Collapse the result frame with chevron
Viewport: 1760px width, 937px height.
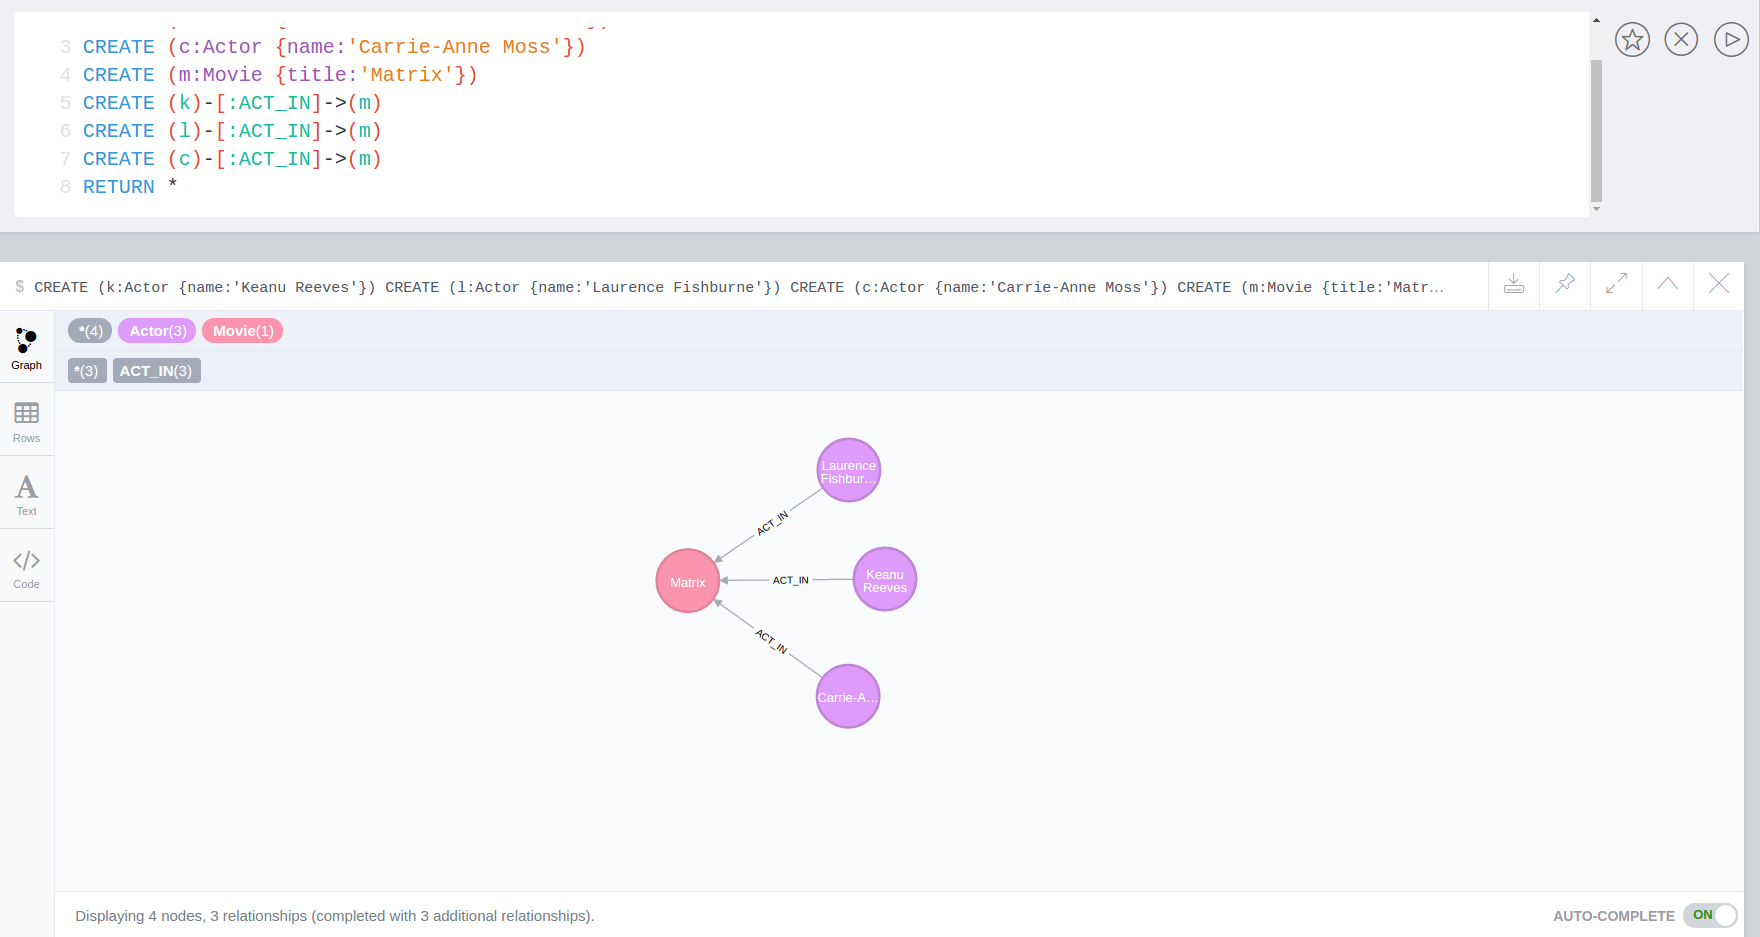click(x=1667, y=284)
